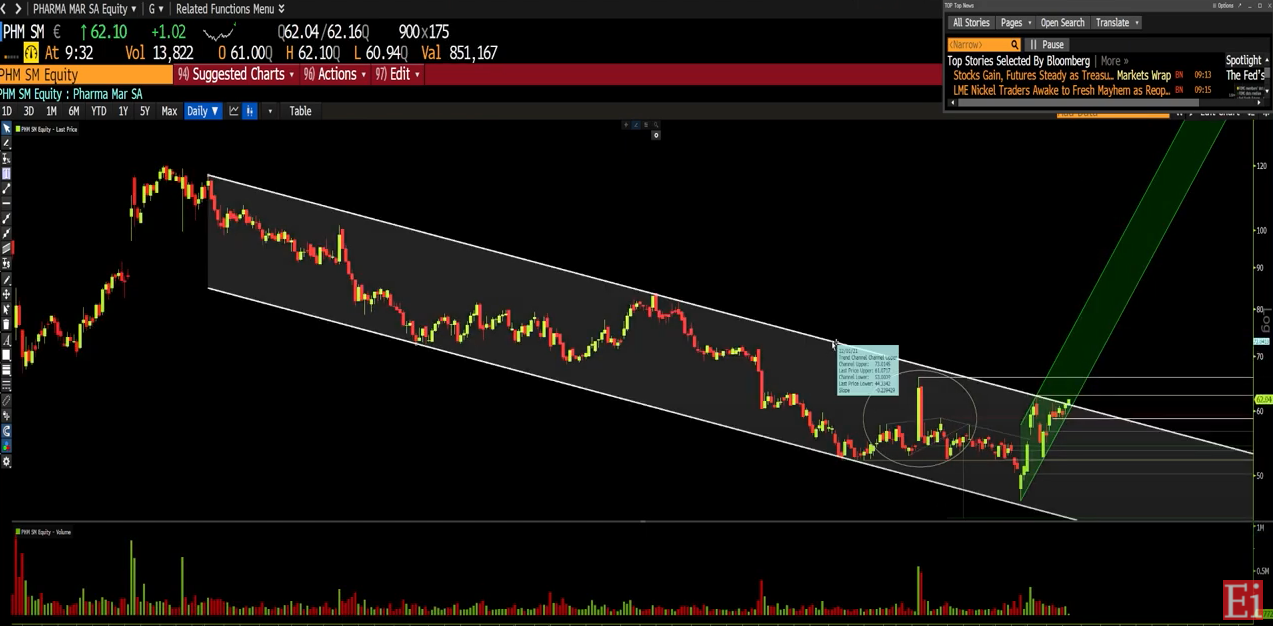This screenshot has width=1273, height=626.
Task: Click the forward navigation arrow
Action: (x=18, y=9)
